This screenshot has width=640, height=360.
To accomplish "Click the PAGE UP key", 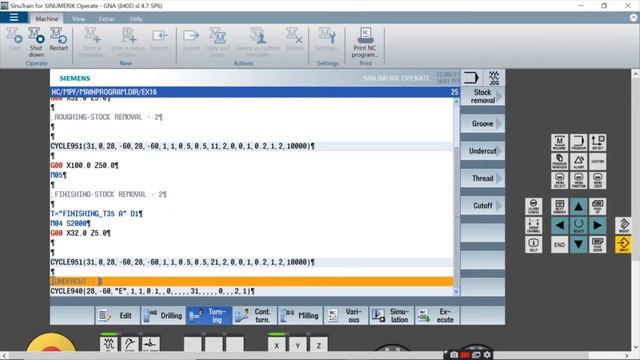I will [x=598, y=207].
